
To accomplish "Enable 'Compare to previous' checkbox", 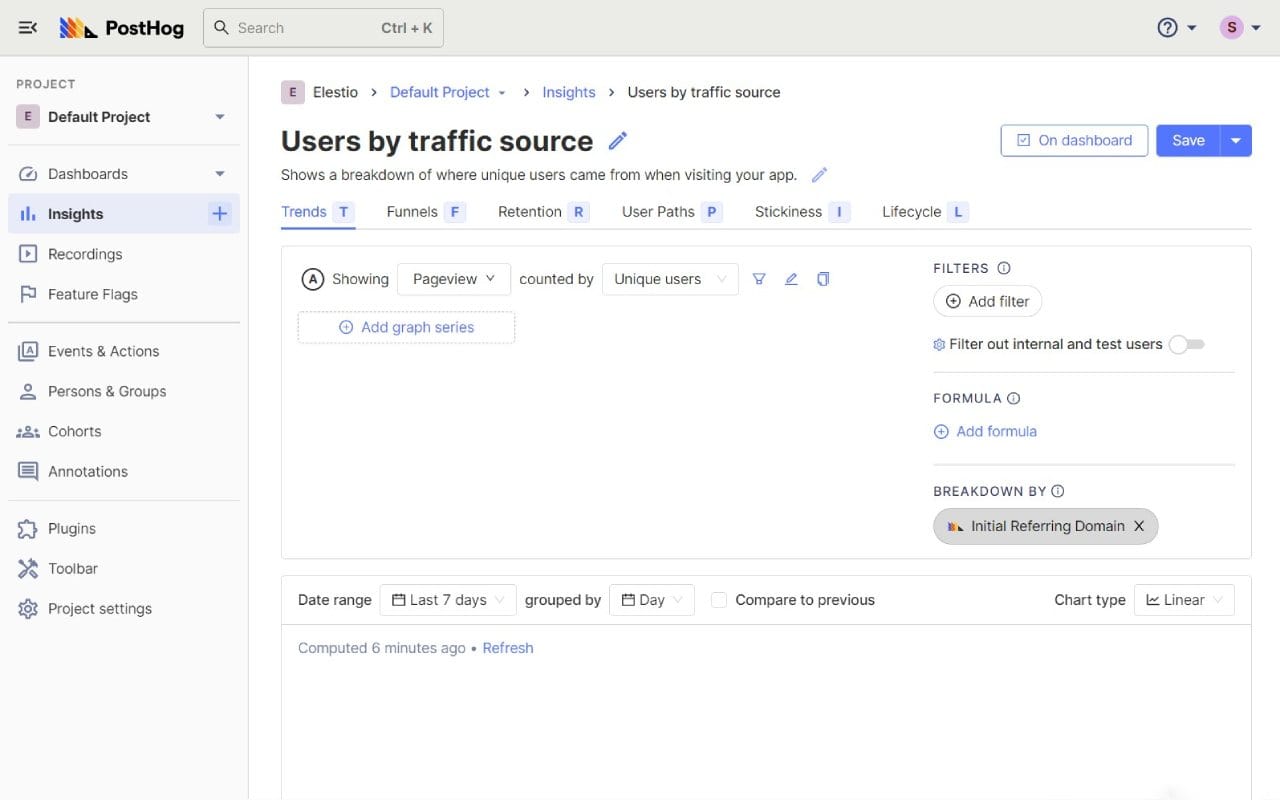I will (719, 599).
